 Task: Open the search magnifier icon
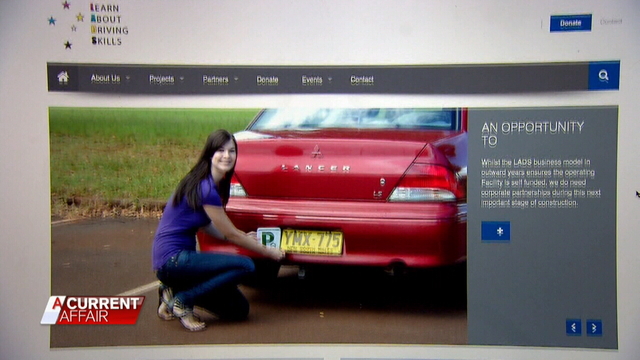tap(604, 76)
